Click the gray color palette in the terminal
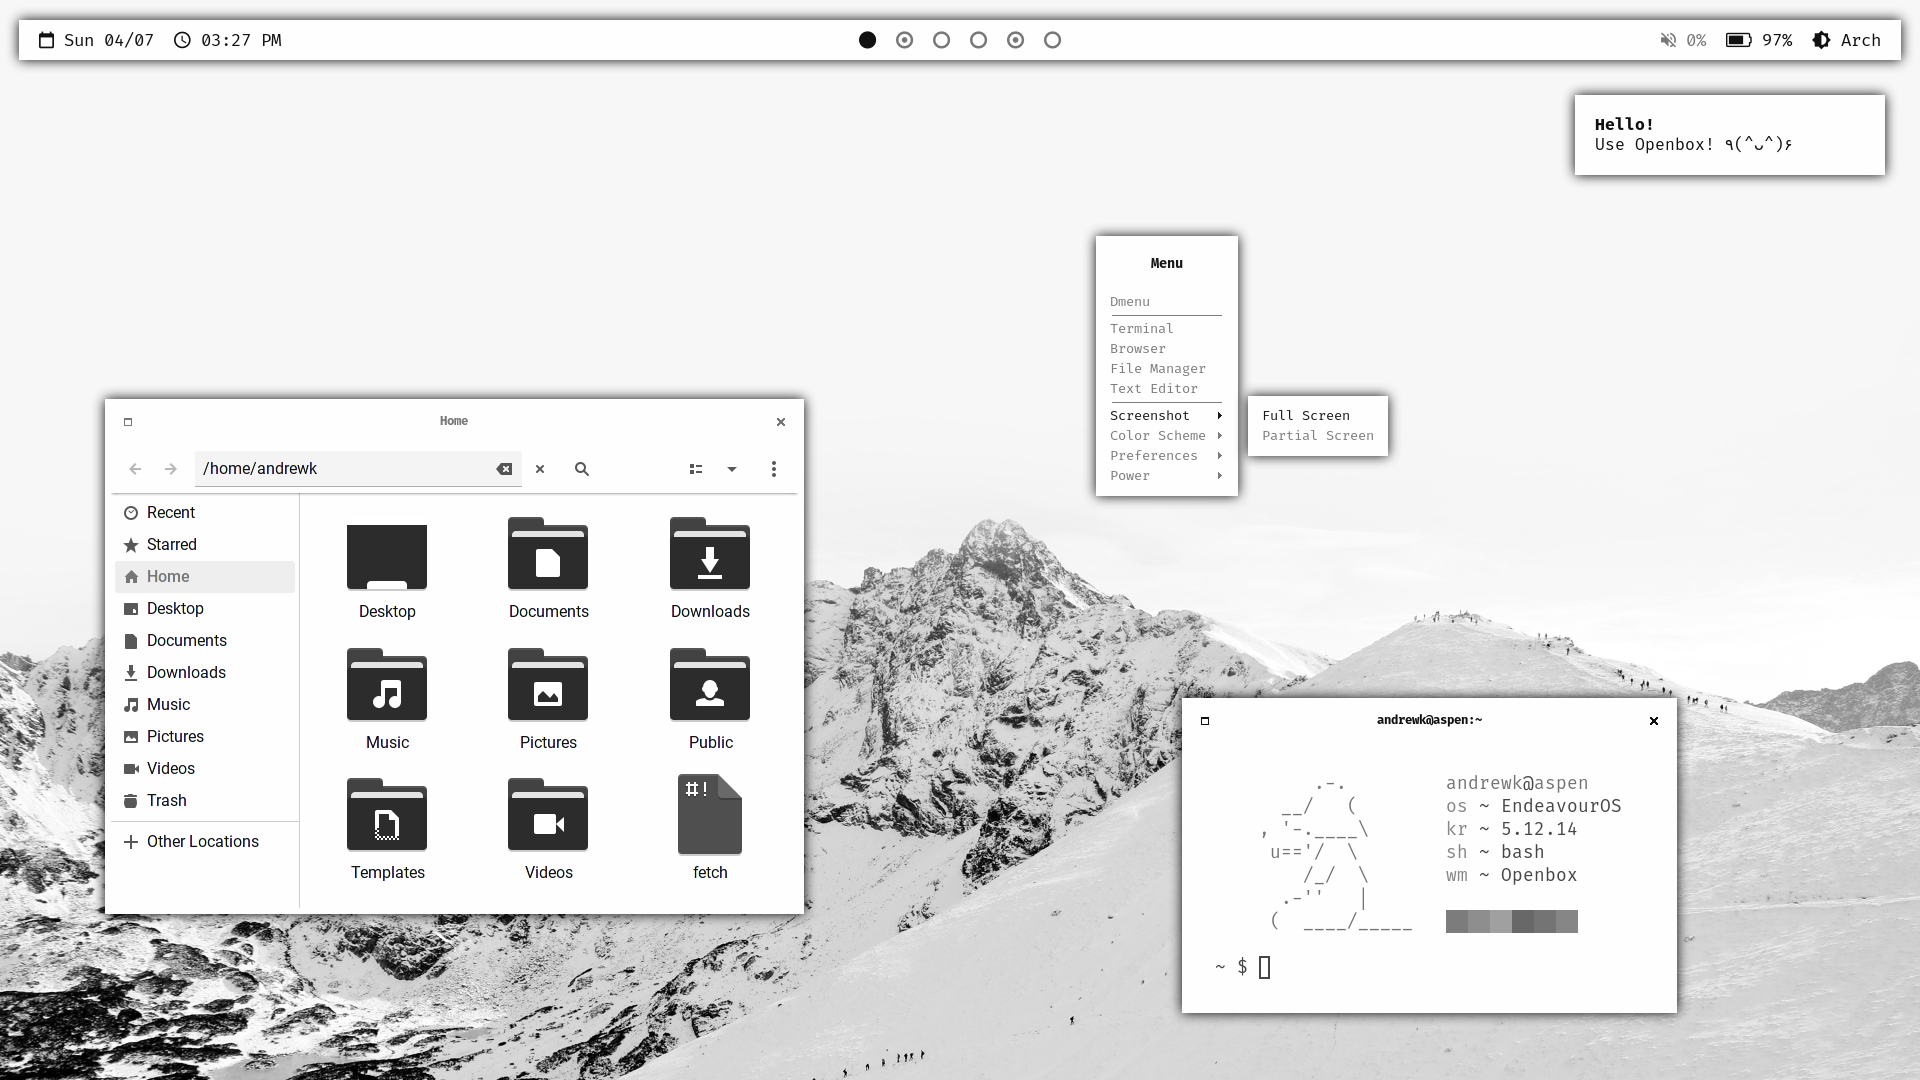The image size is (1920, 1080). (1511, 921)
